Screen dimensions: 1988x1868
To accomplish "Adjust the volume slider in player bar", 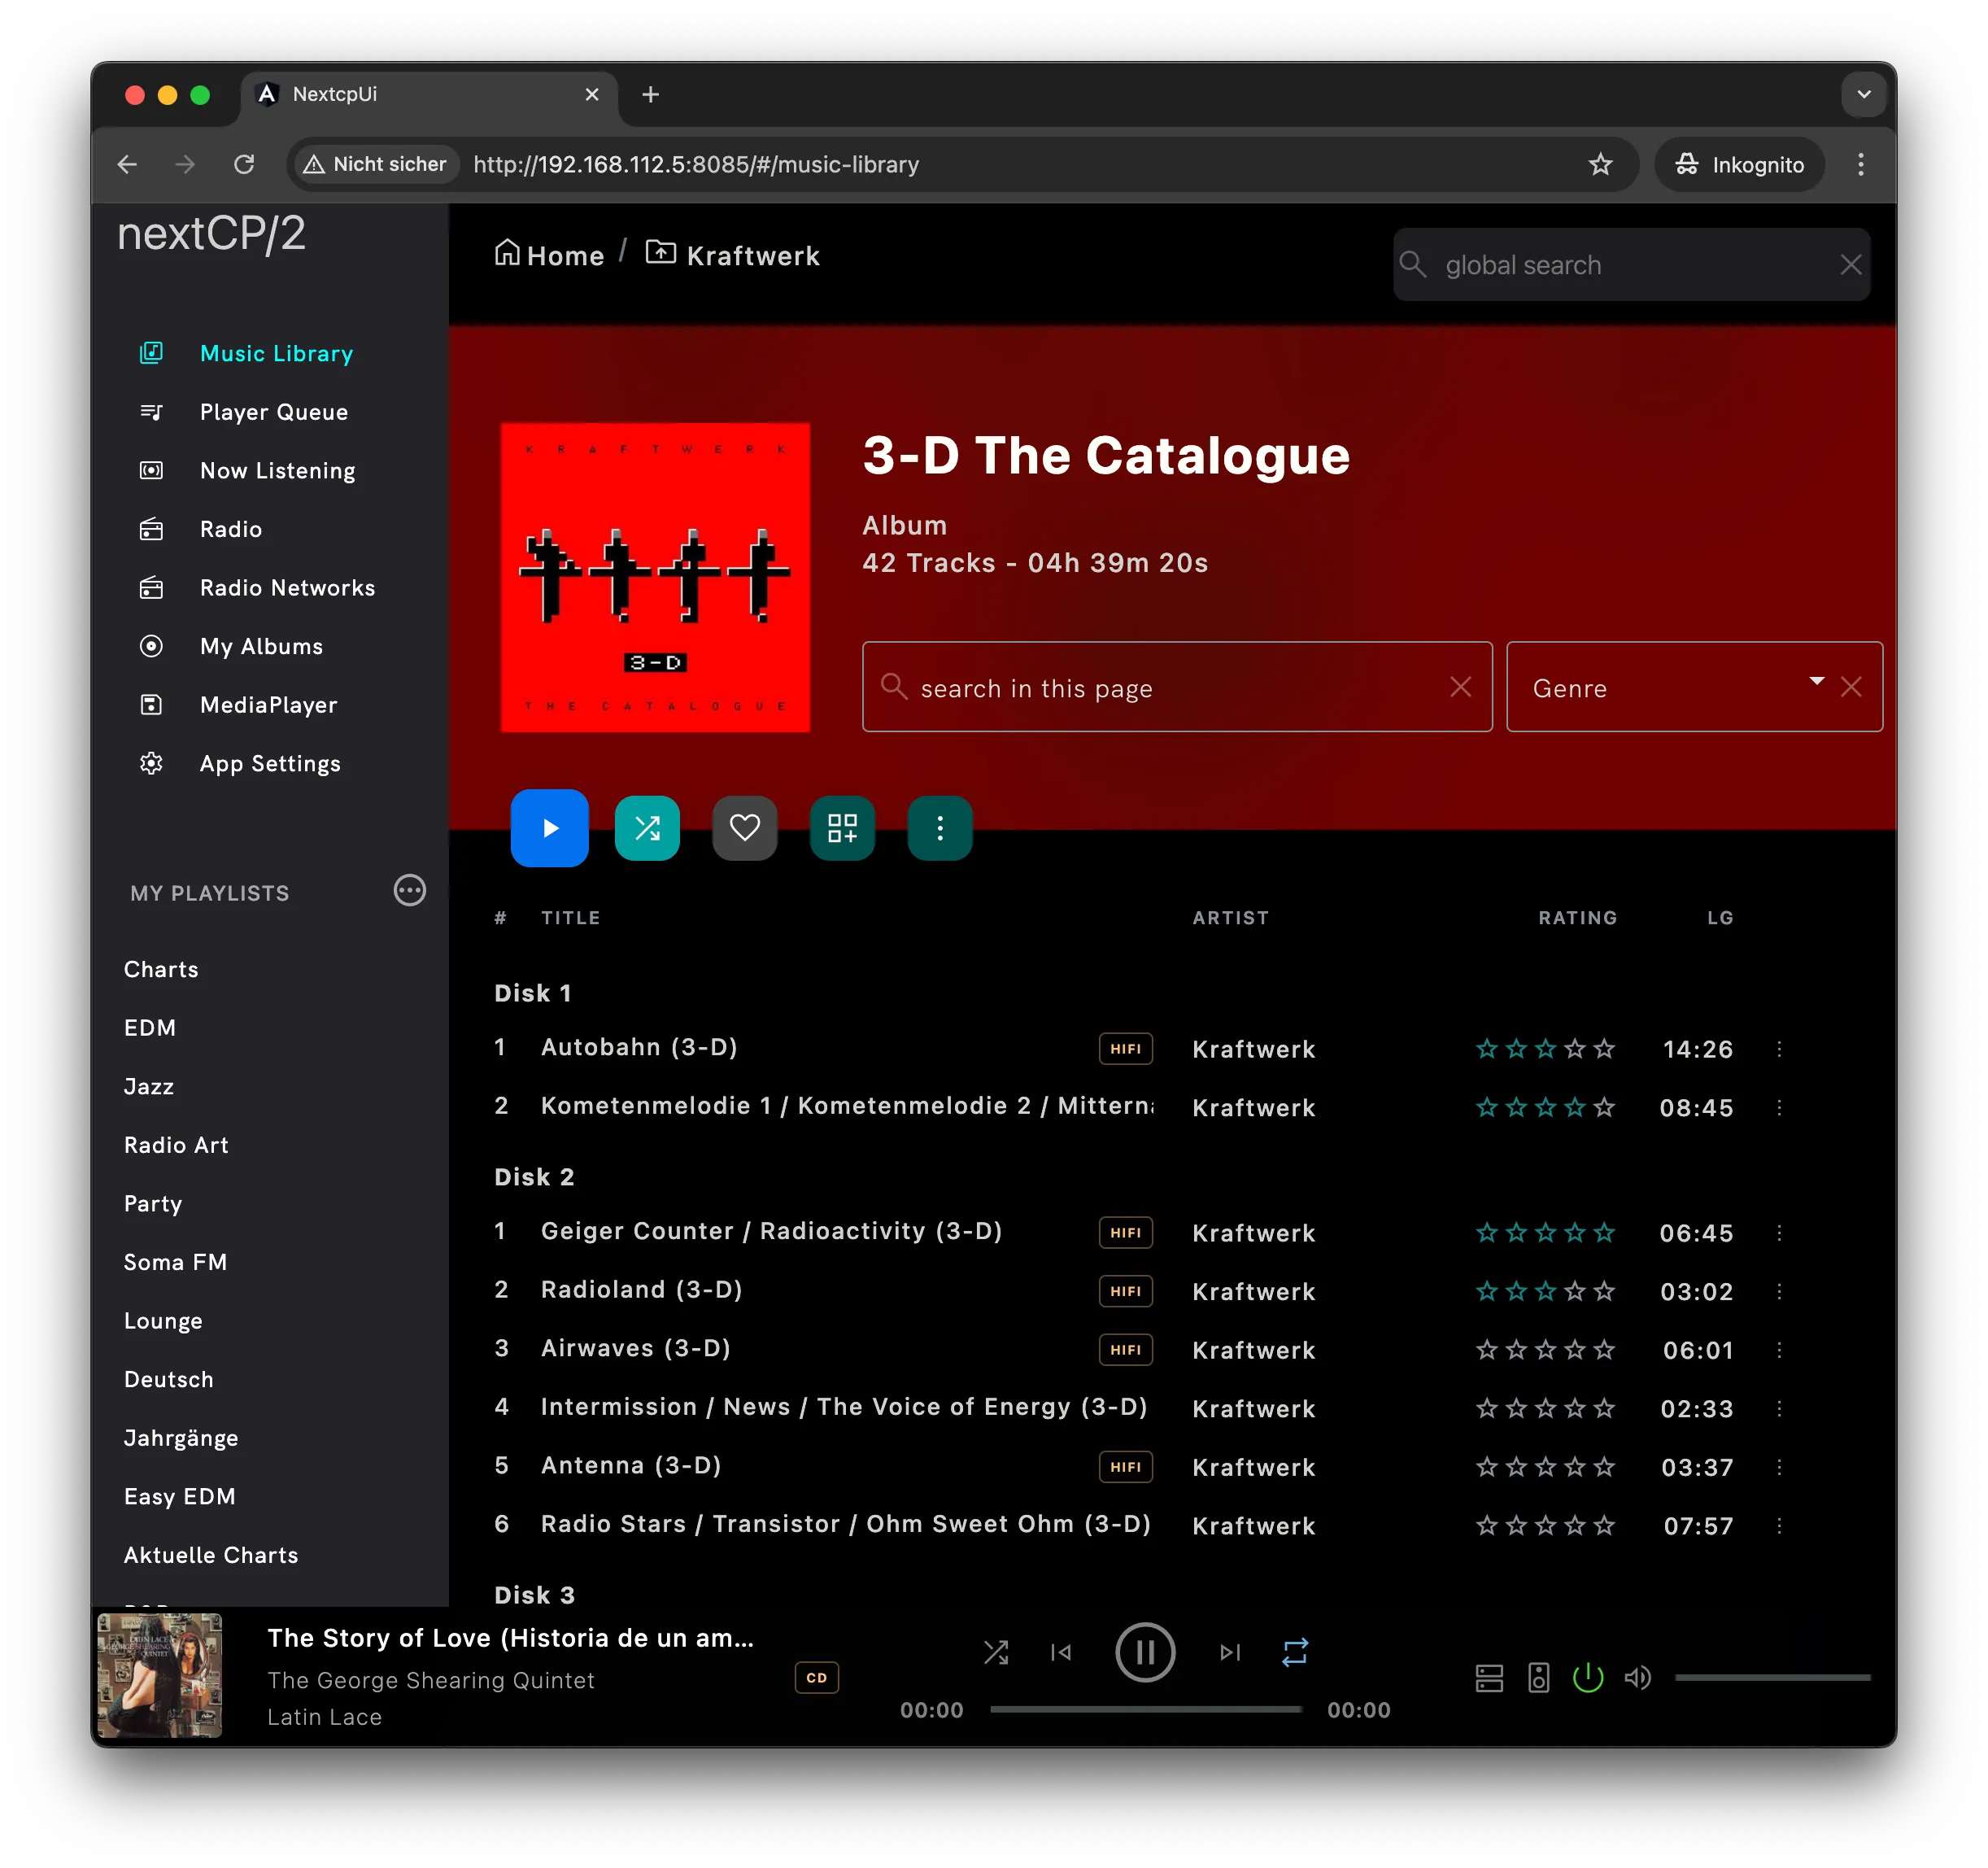I will pyautogui.click(x=1772, y=1677).
